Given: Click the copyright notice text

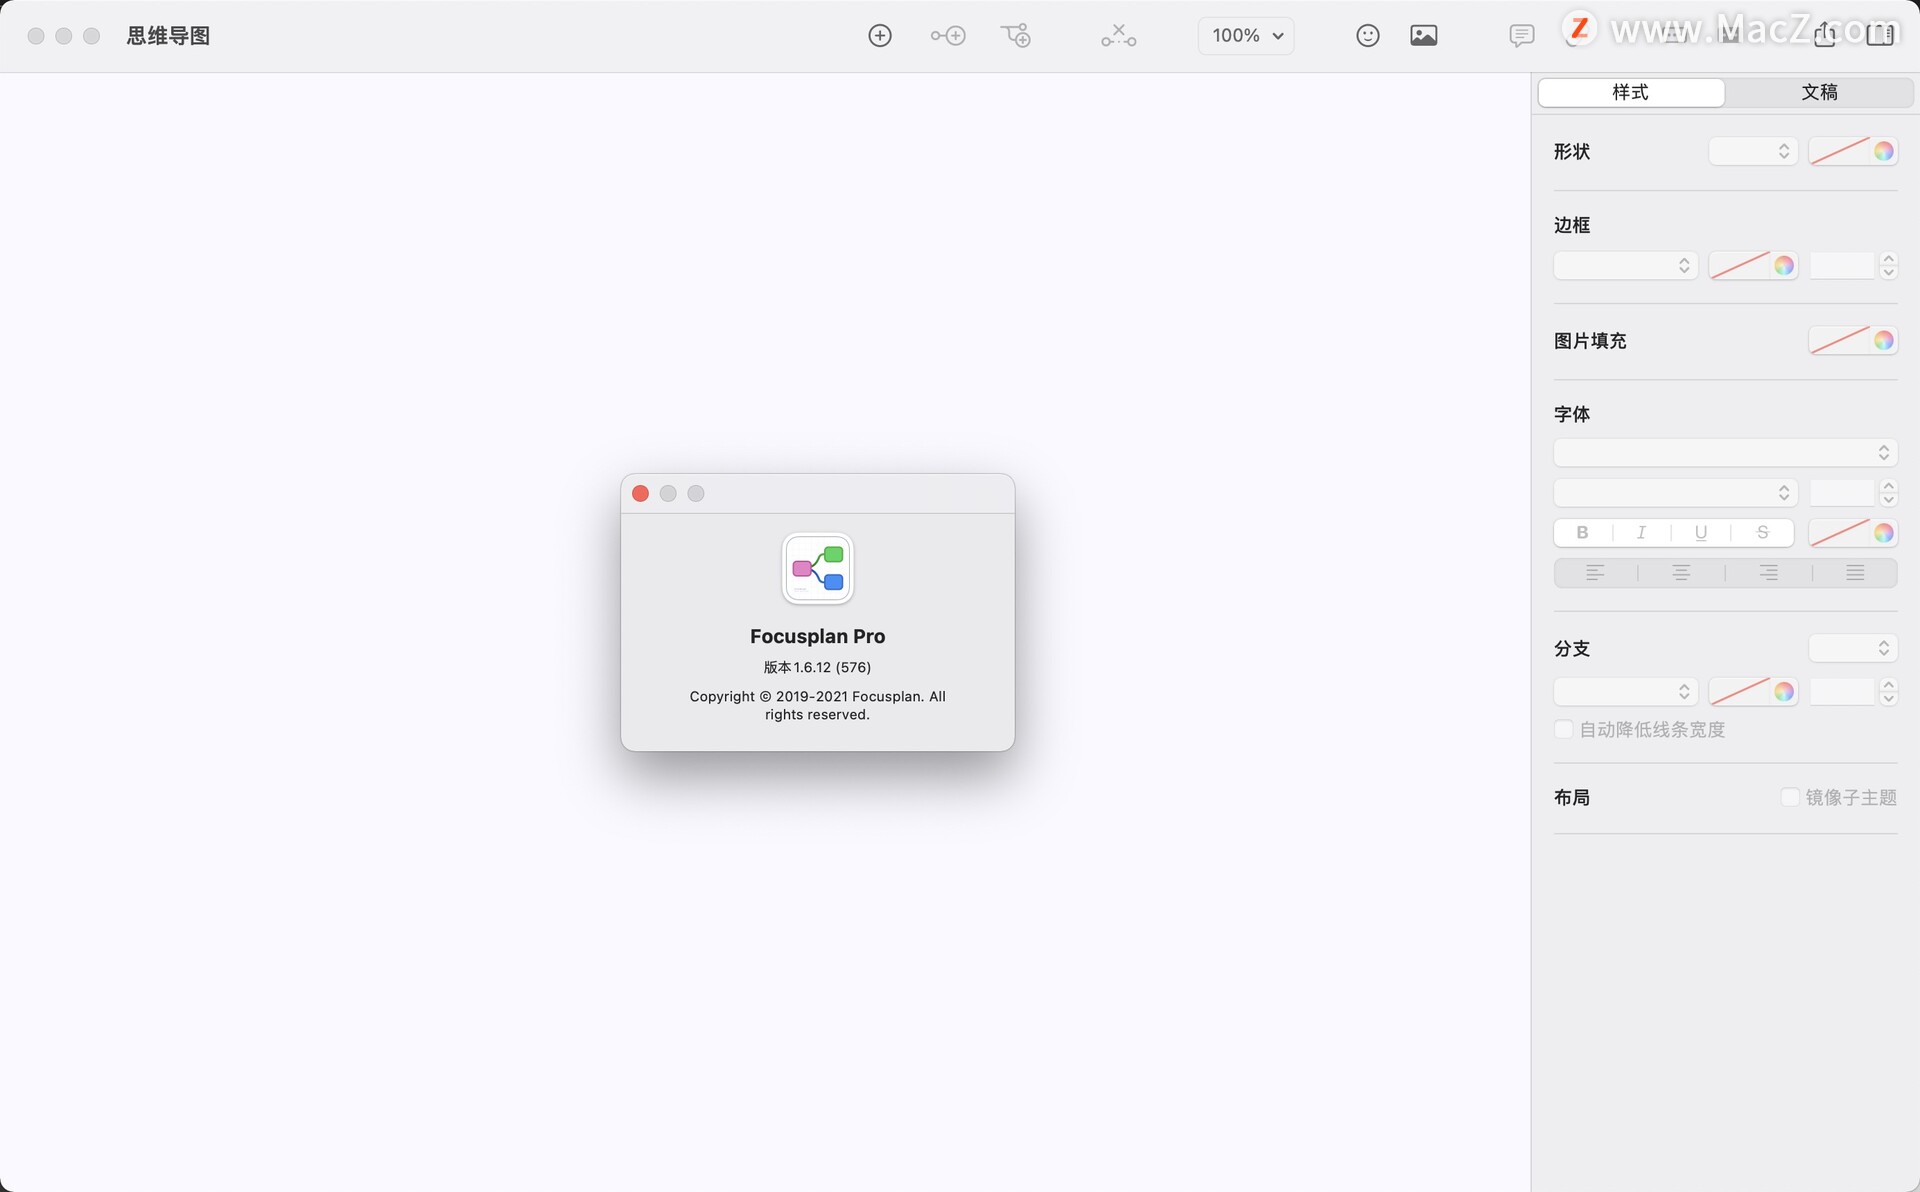Looking at the screenshot, I should click(x=818, y=705).
